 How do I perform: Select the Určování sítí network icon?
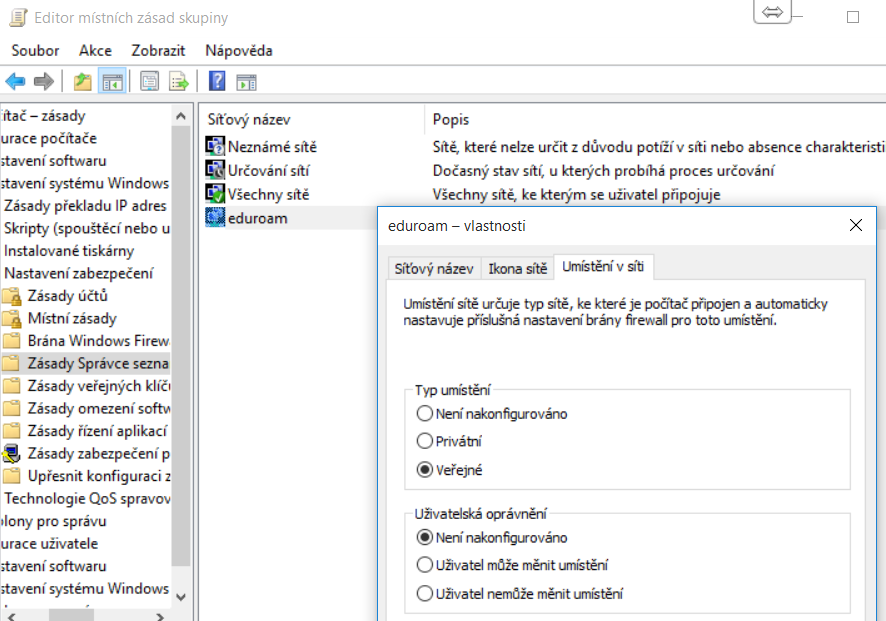pos(215,170)
